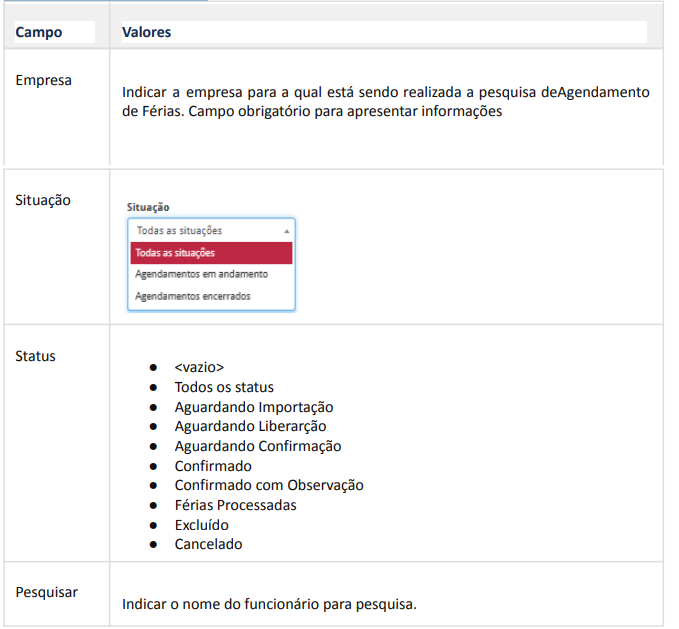
Task: Click the Excluído list item
Action: [x=201, y=525]
